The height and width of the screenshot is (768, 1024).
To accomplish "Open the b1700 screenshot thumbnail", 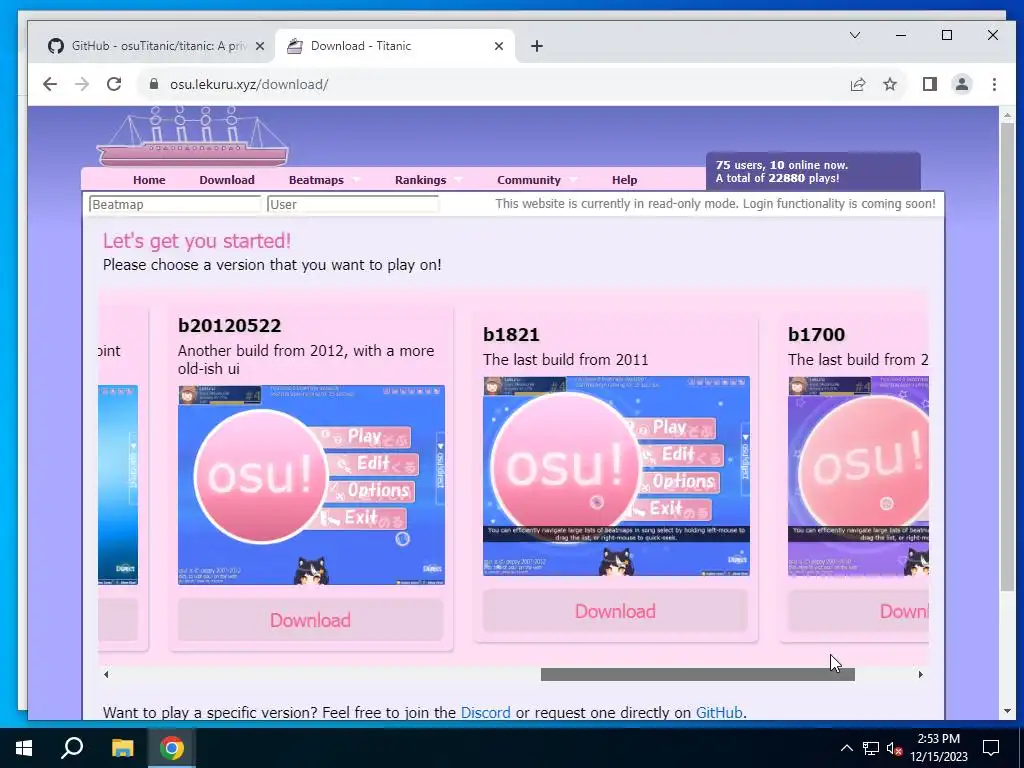I will click(x=858, y=476).
